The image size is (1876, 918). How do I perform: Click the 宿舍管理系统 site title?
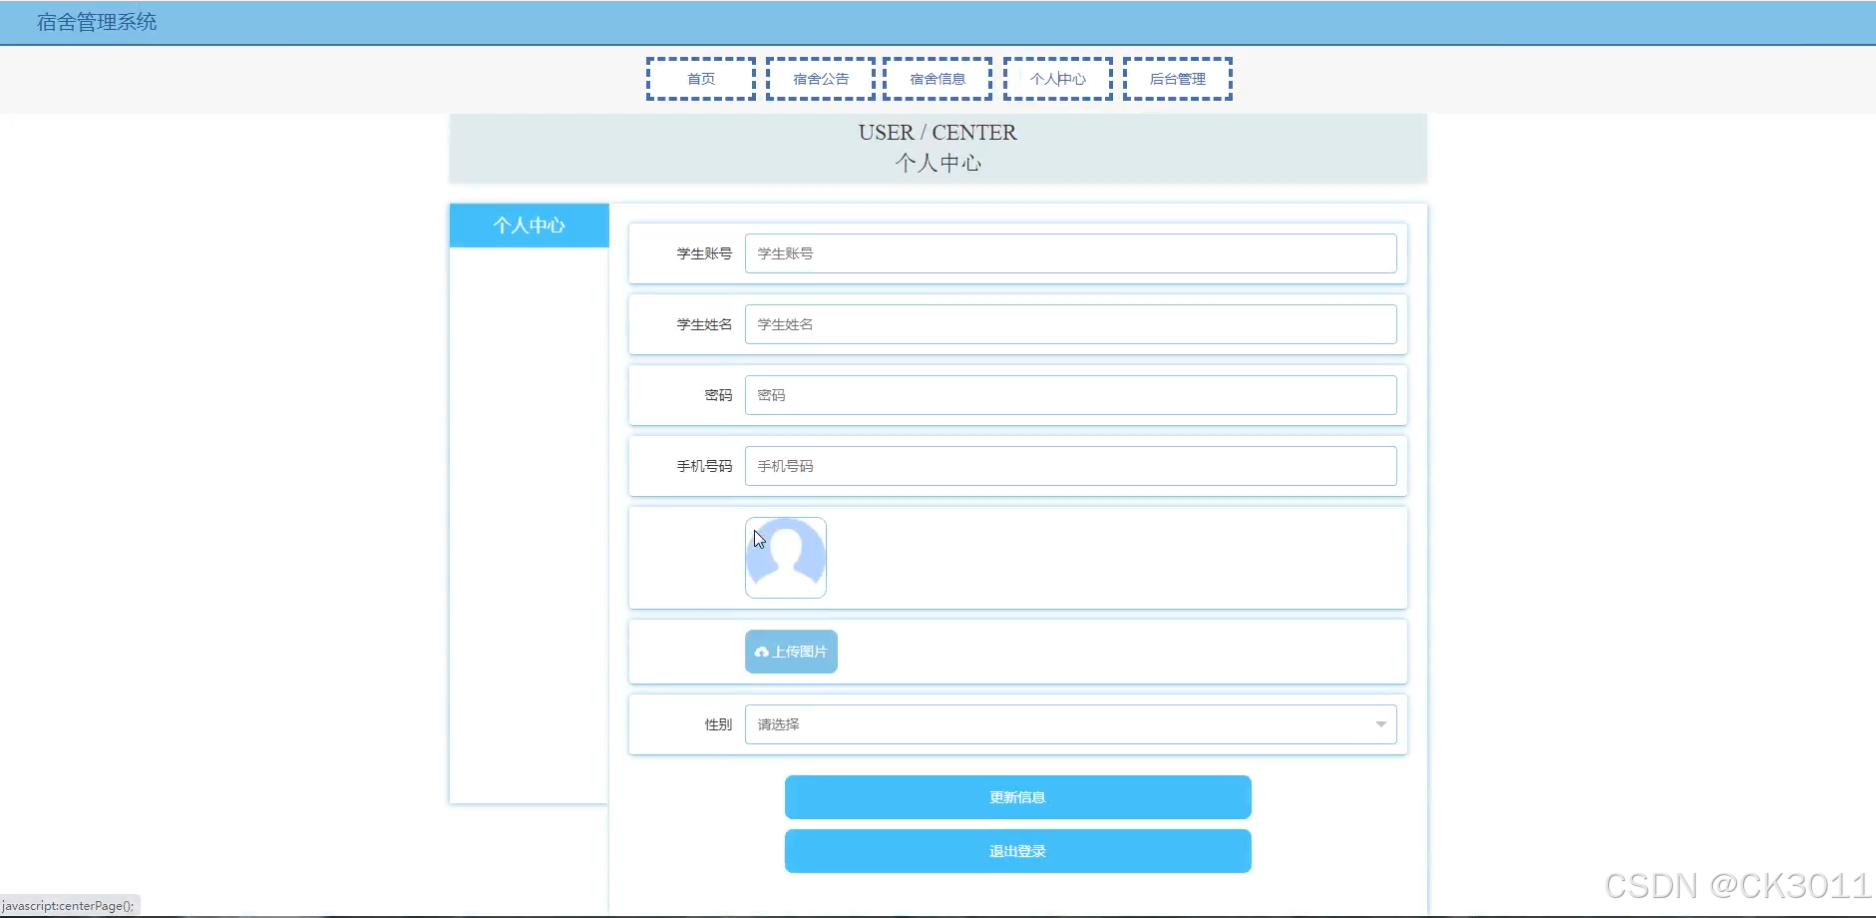(x=95, y=22)
